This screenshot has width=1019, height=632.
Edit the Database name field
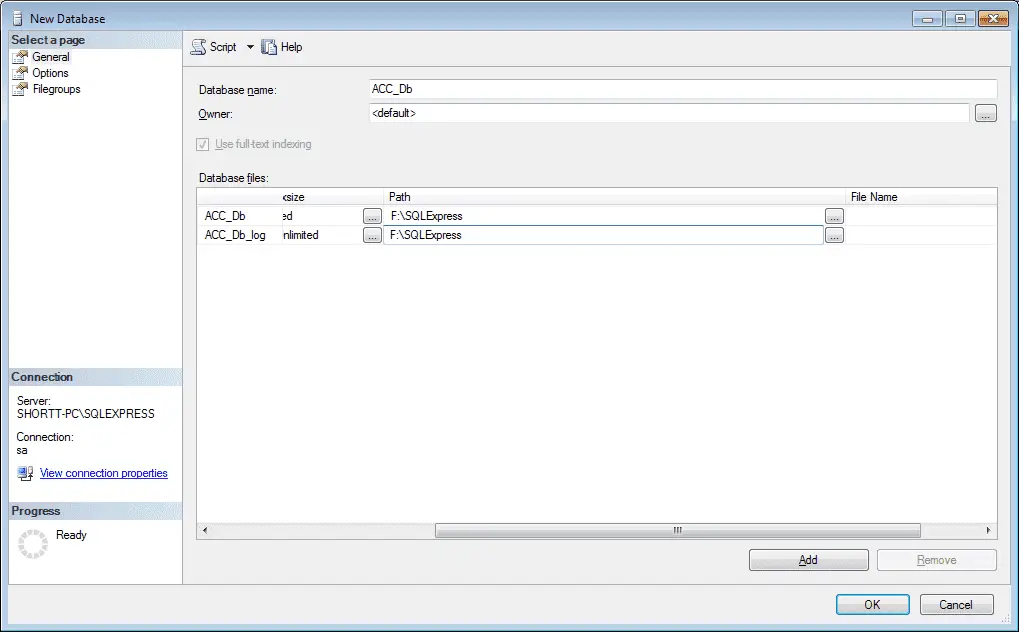tap(682, 89)
